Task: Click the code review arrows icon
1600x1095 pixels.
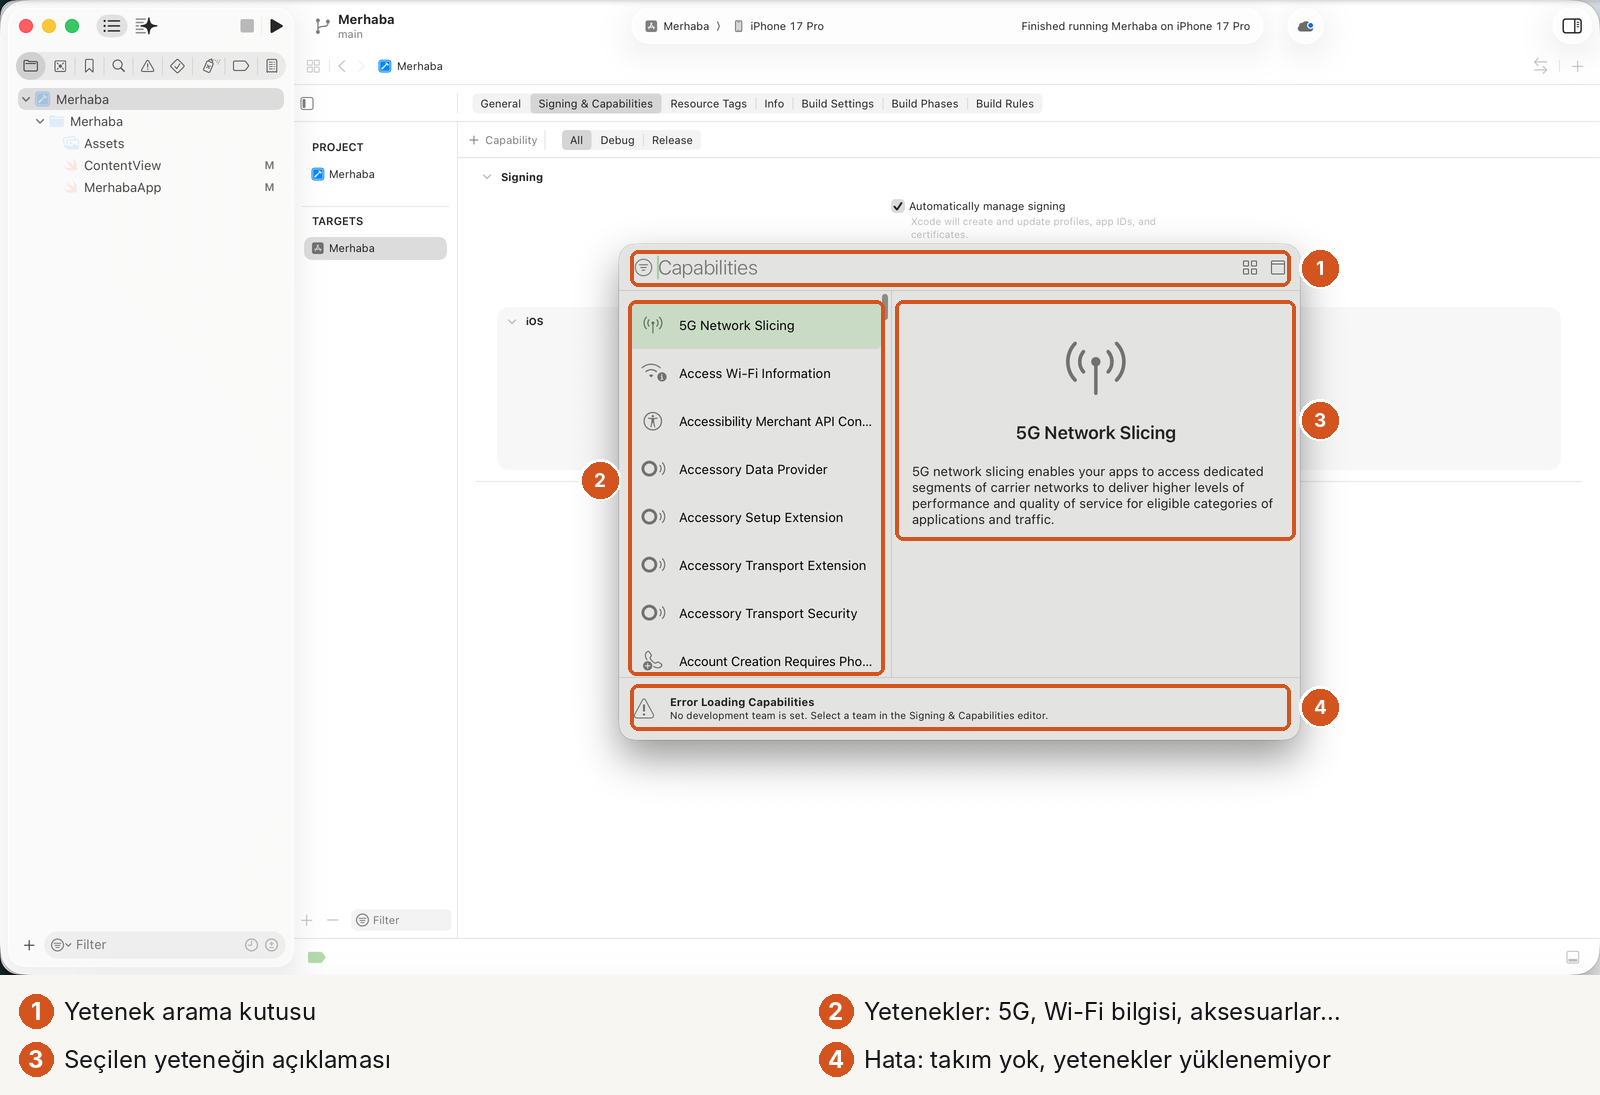Action: pos(1540,66)
